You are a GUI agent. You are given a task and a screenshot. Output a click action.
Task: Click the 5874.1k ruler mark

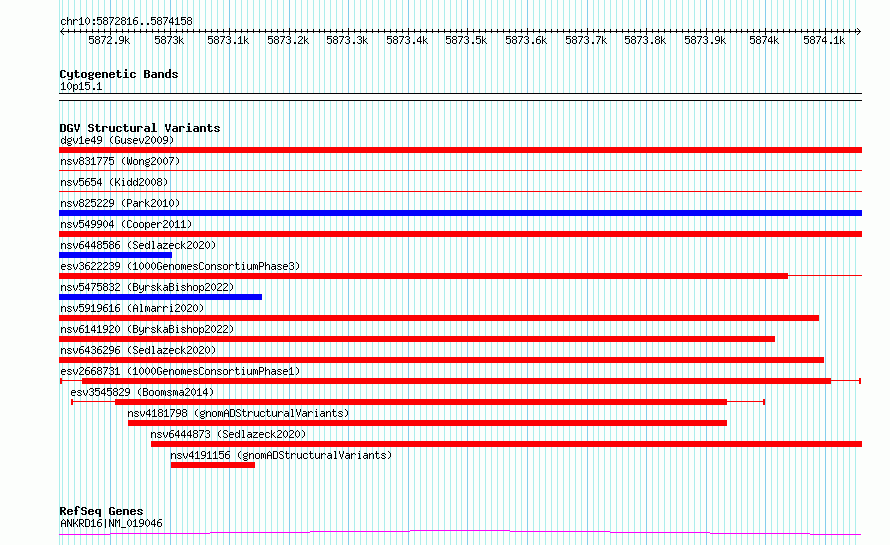click(824, 40)
